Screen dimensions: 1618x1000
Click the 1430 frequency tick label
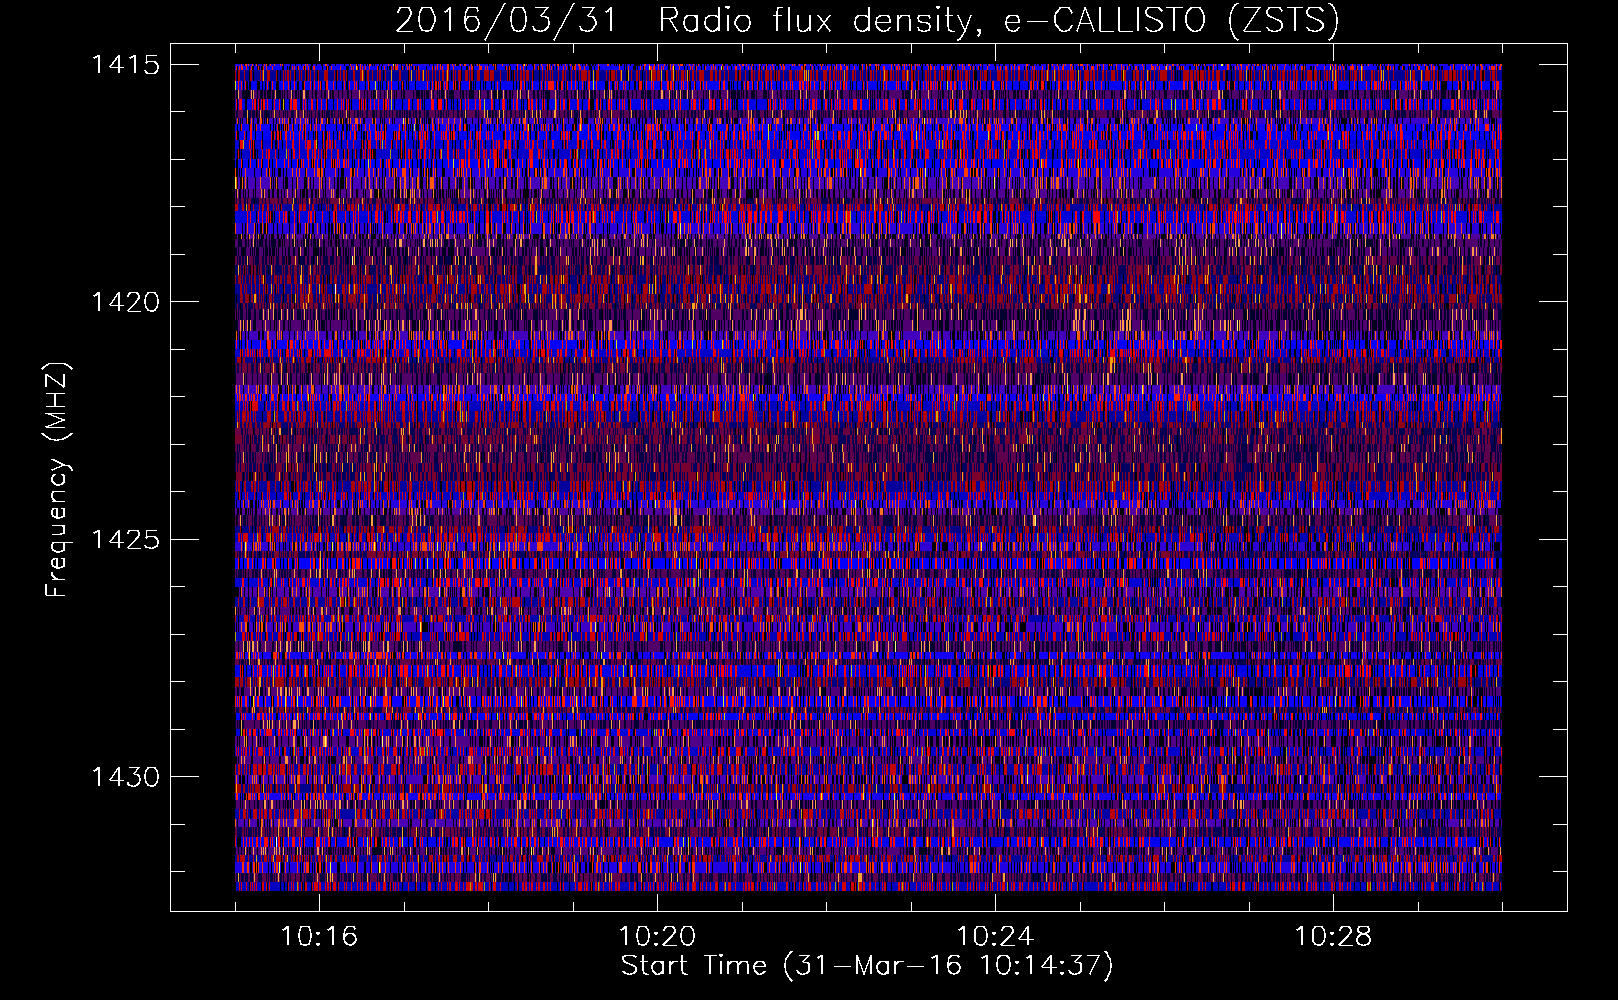point(126,777)
